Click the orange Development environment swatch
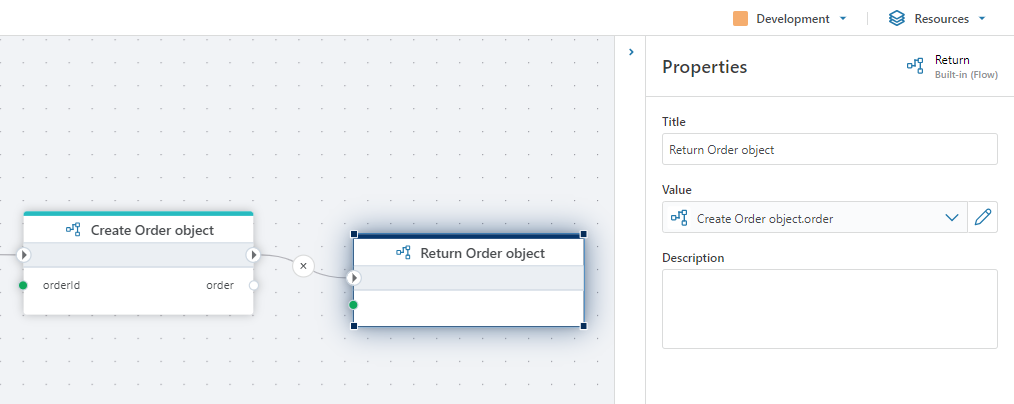The height and width of the screenshot is (404, 1014). [x=740, y=18]
